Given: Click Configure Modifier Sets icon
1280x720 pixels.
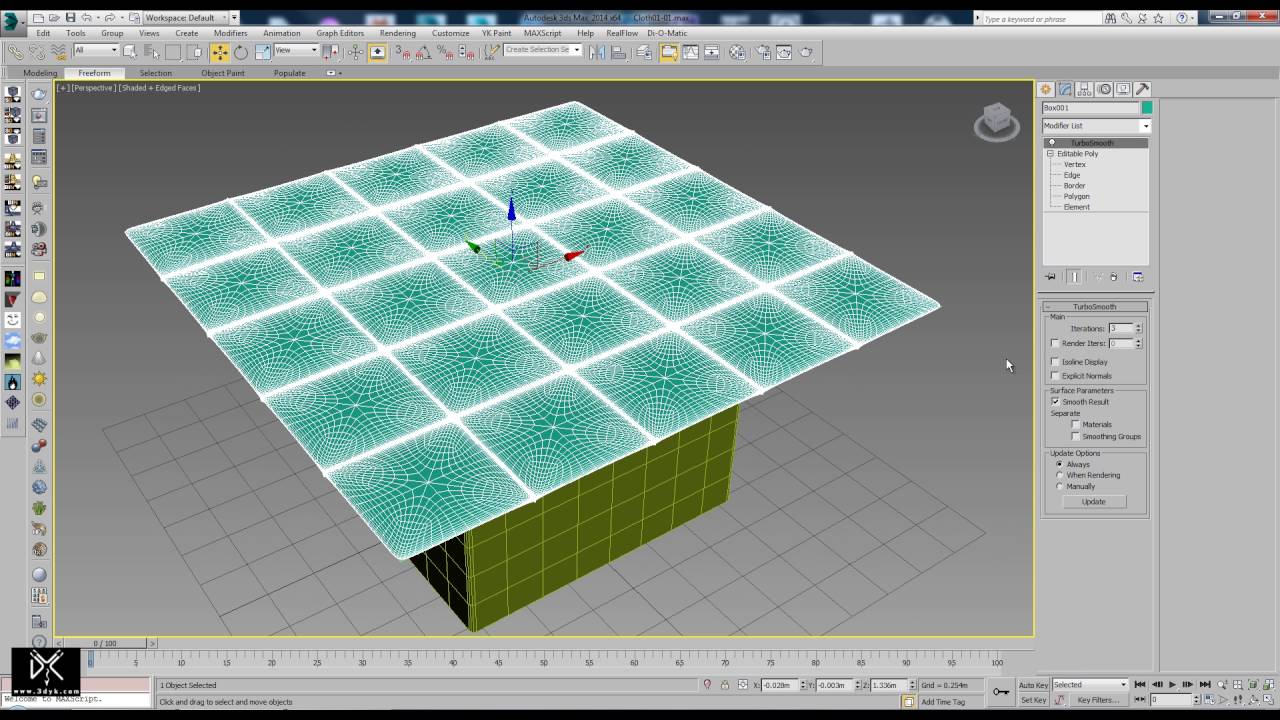Looking at the screenshot, I should point(1137,277).
